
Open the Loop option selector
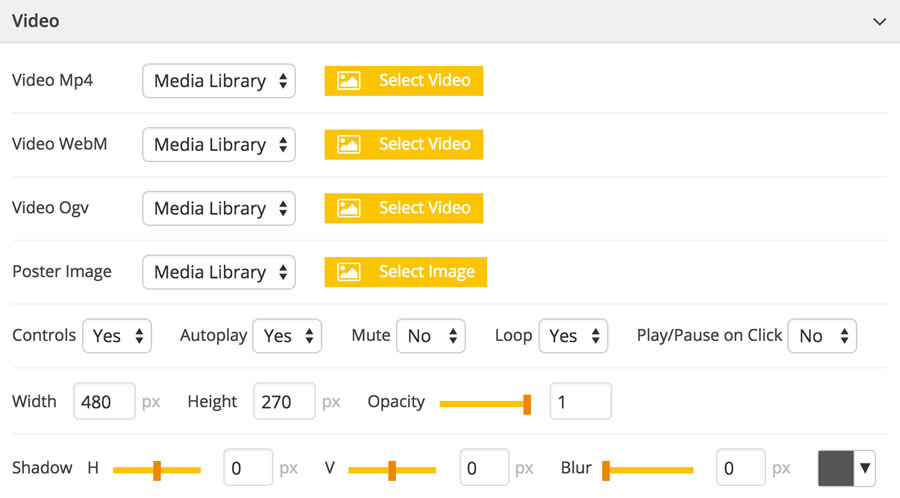pos(573,336)
